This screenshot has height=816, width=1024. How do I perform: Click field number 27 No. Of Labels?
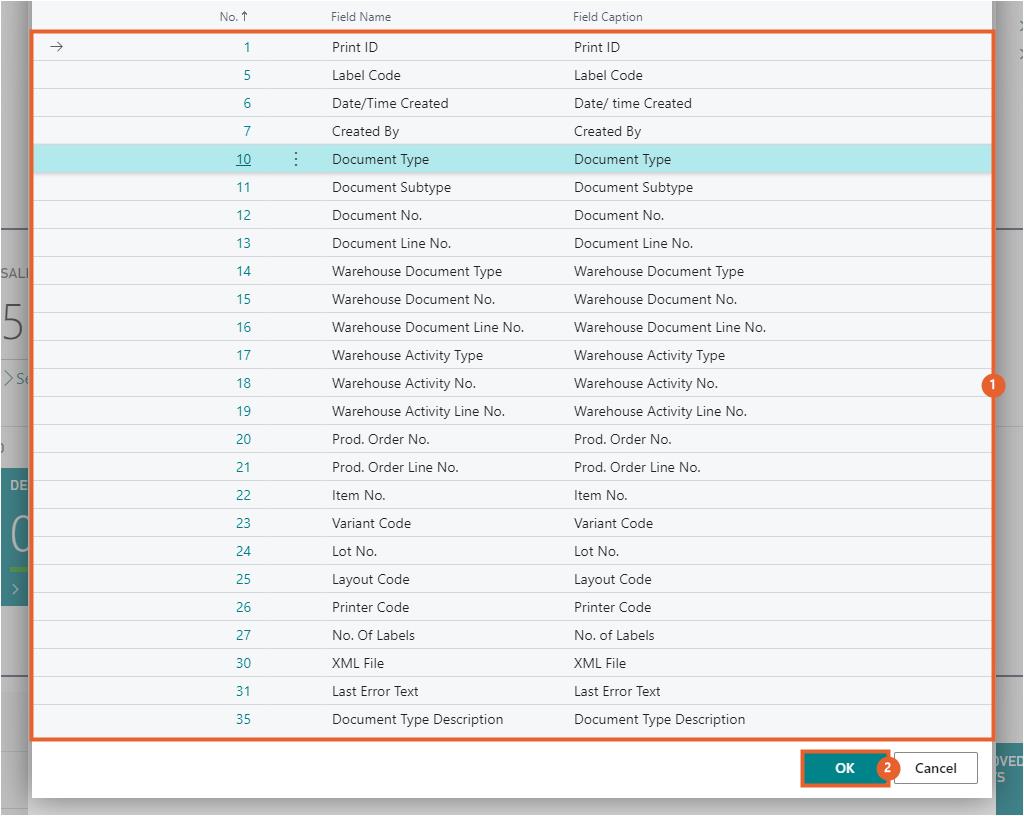[243, 635]
